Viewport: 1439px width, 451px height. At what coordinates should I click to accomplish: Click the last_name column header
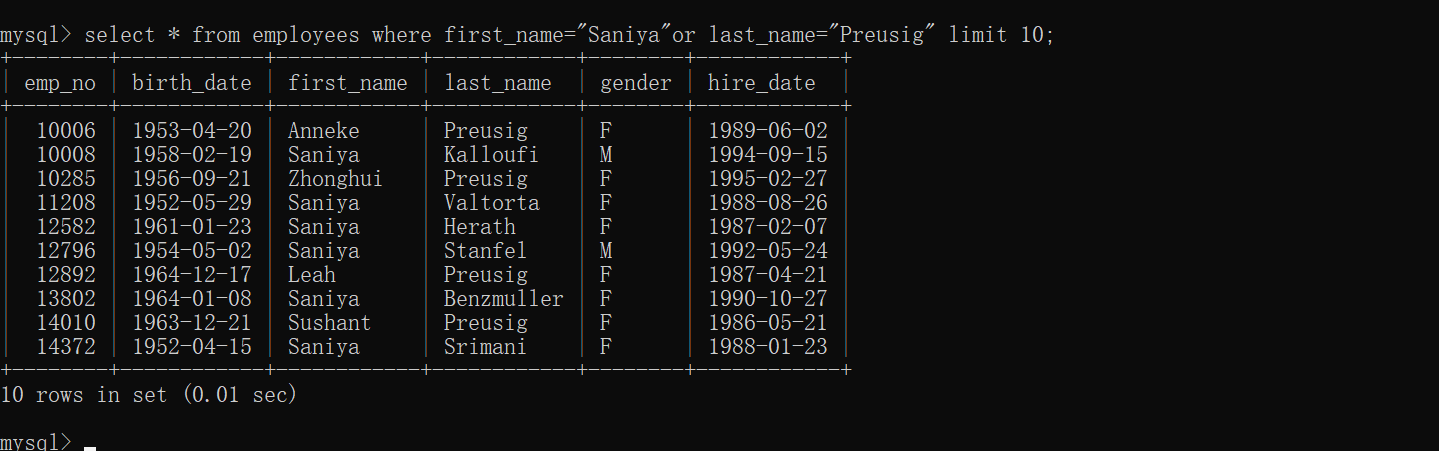498,83
